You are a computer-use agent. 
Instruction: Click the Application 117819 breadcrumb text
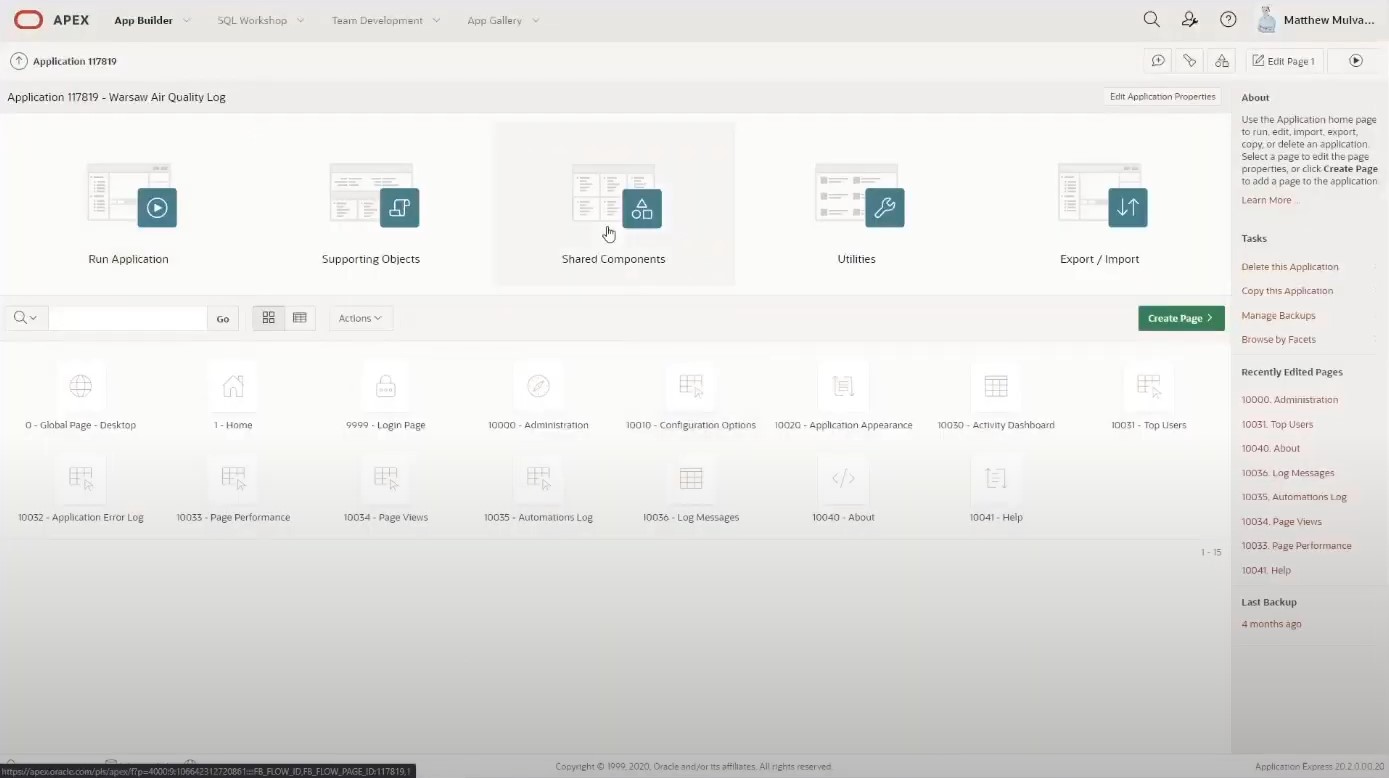[x=75, y=61]
